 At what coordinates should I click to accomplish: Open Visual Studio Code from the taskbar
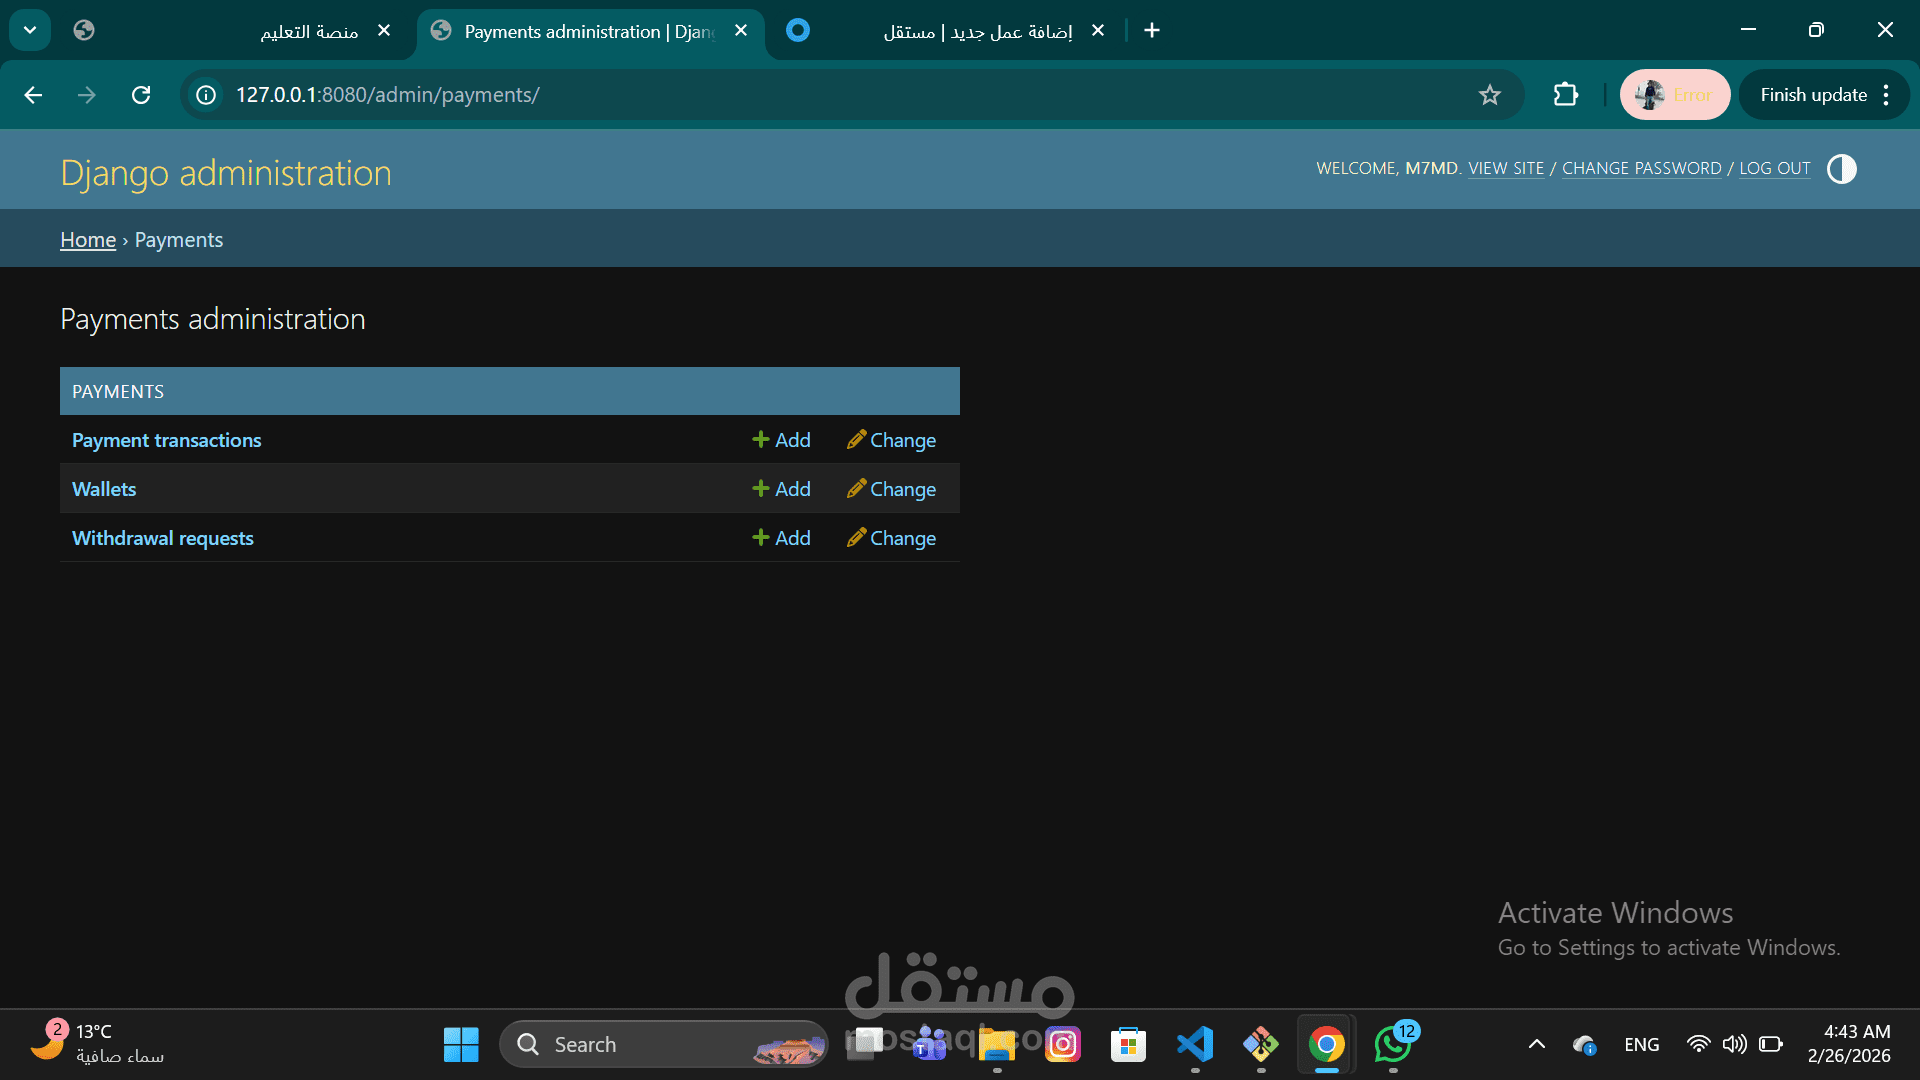pyautogui.click(x=1194, y=1044)
